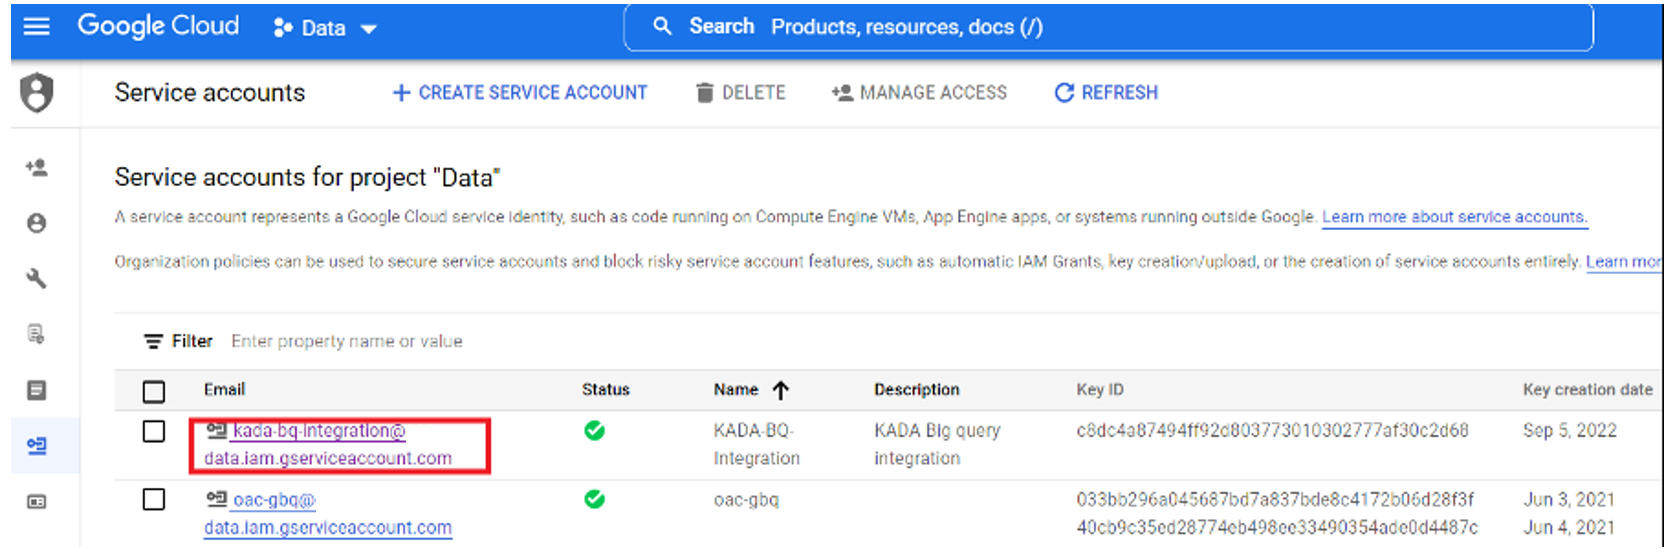
Task: Click the IAM shield icon
Action: (37, 93)
